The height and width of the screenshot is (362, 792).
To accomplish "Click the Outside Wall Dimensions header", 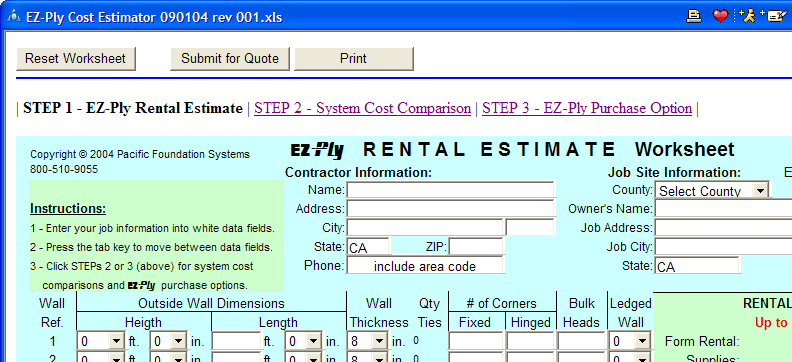I will click(x=211, y=303).
